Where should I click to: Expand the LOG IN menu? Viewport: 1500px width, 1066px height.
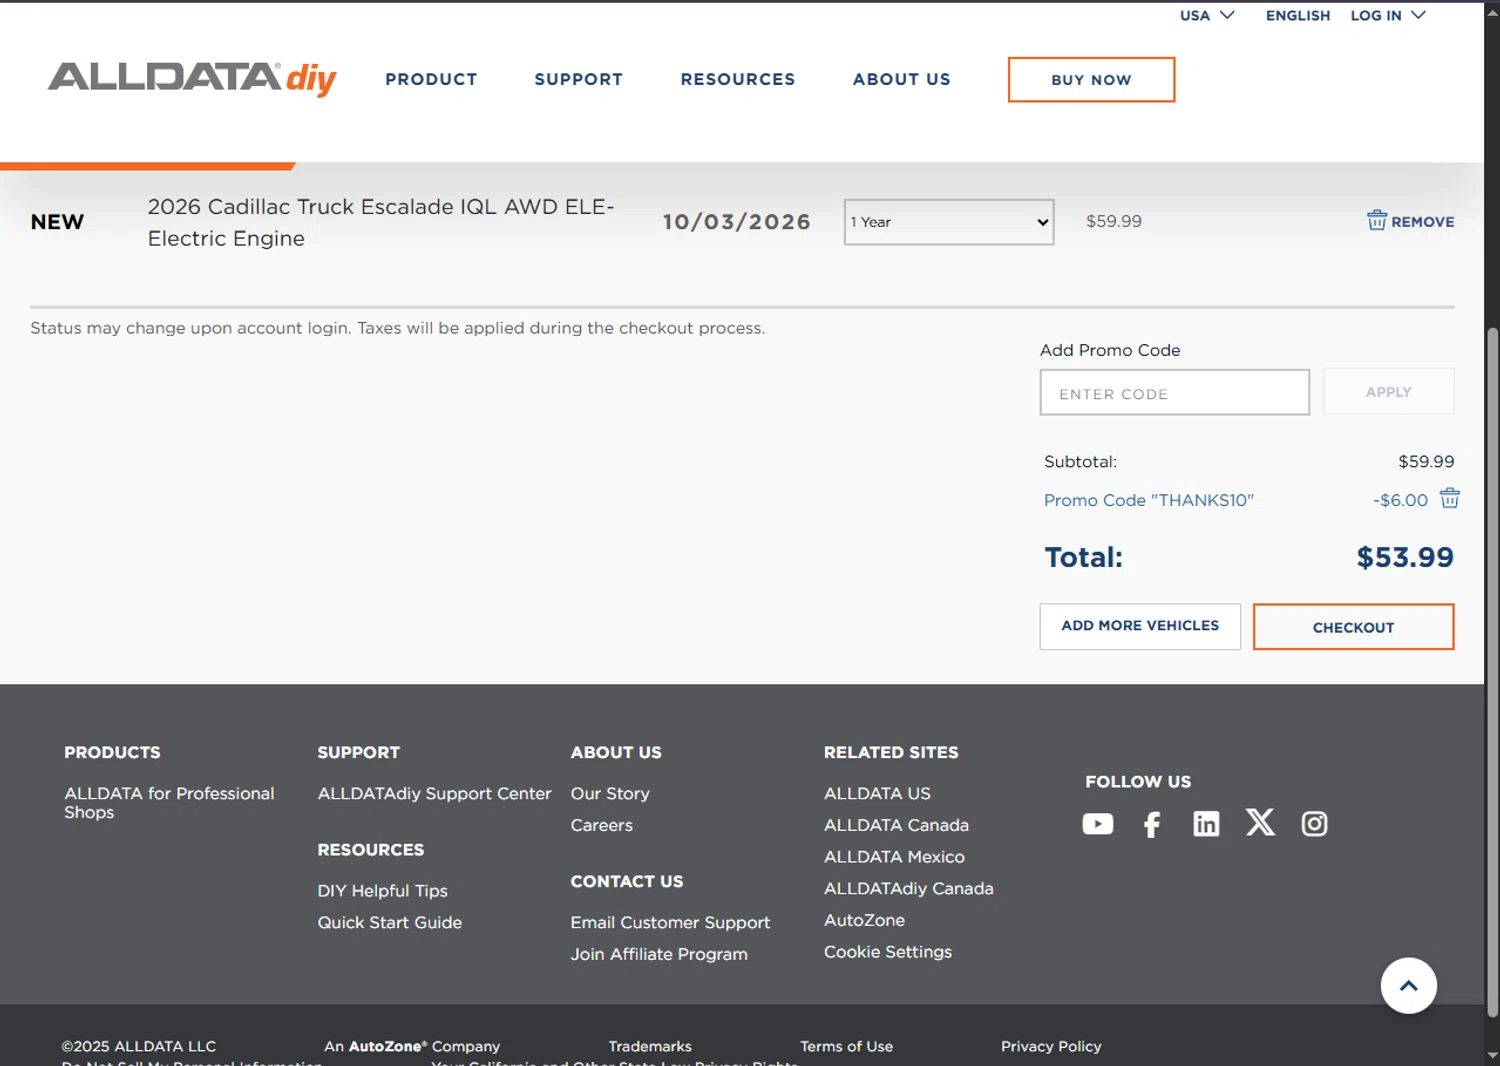1387,15
